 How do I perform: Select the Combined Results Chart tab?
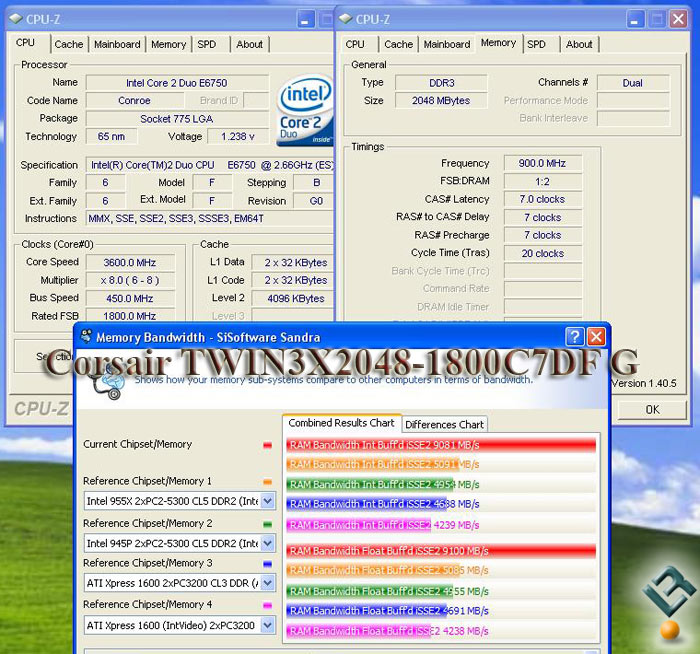[342, 423]
